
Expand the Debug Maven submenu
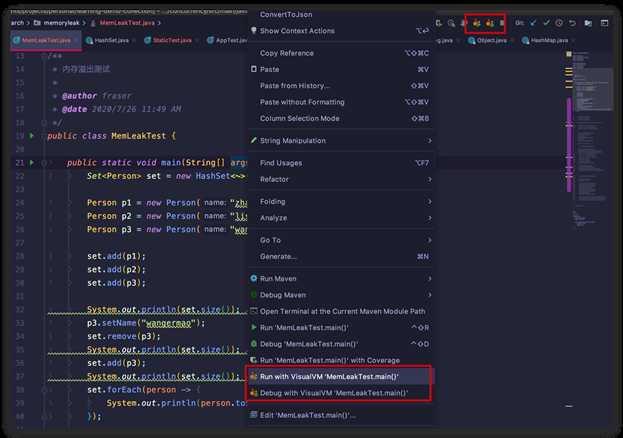pyautogui.click(x=430, y=295)
